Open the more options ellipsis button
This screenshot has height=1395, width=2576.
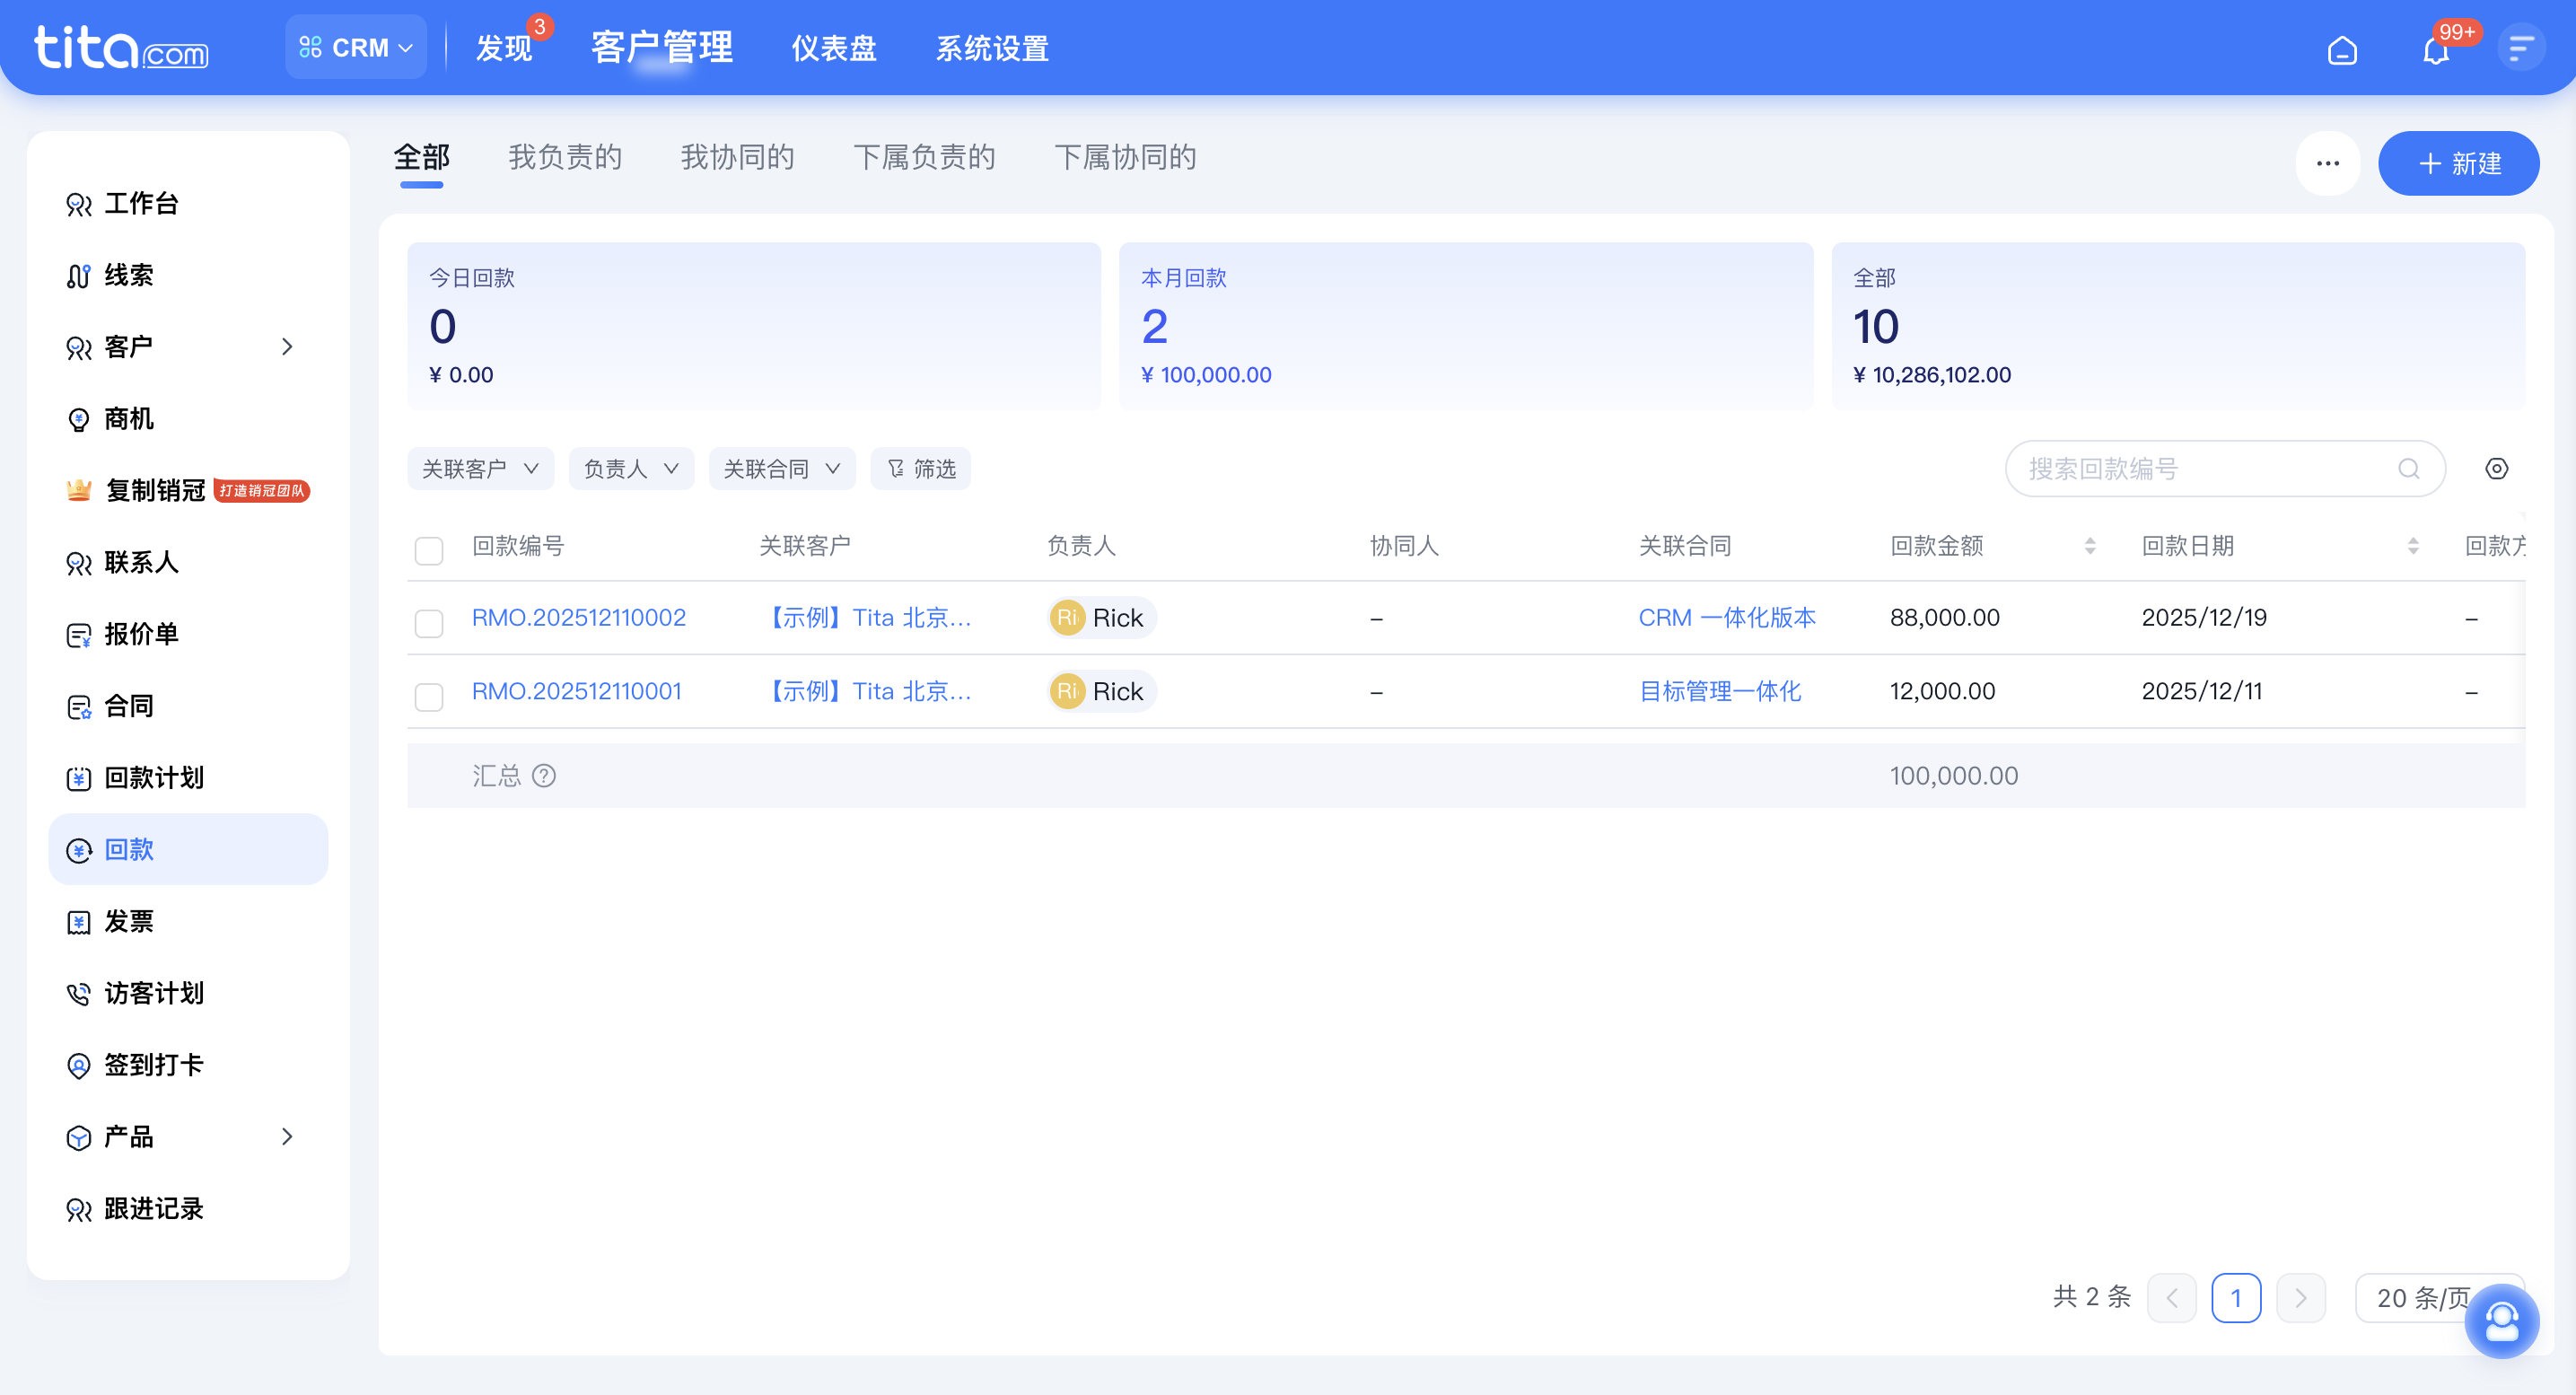[2327, 163]
